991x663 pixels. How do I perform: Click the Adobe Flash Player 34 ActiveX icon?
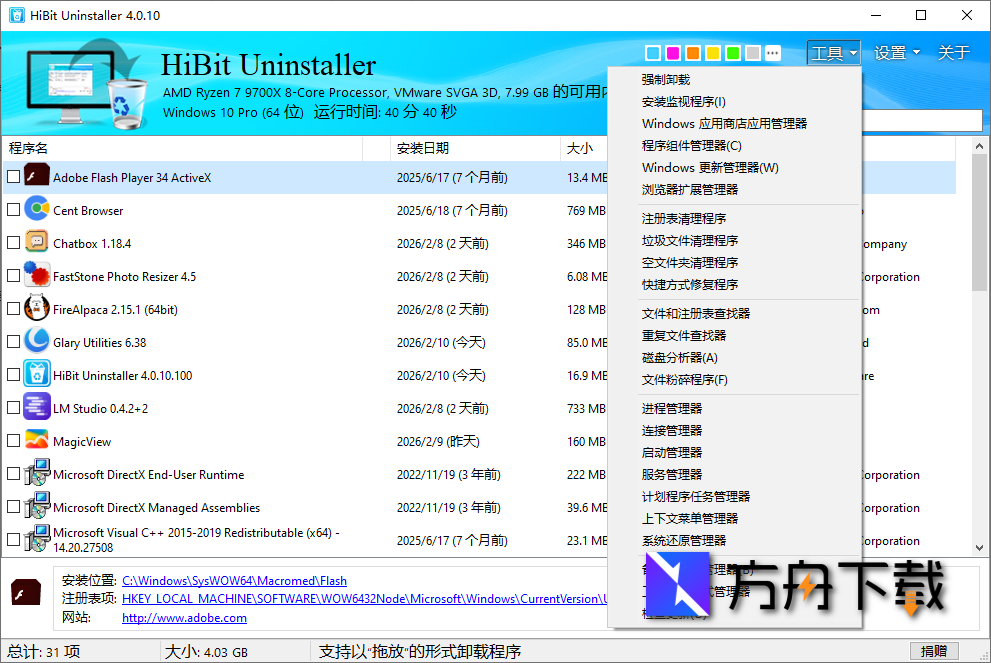[x=37, y=175]
